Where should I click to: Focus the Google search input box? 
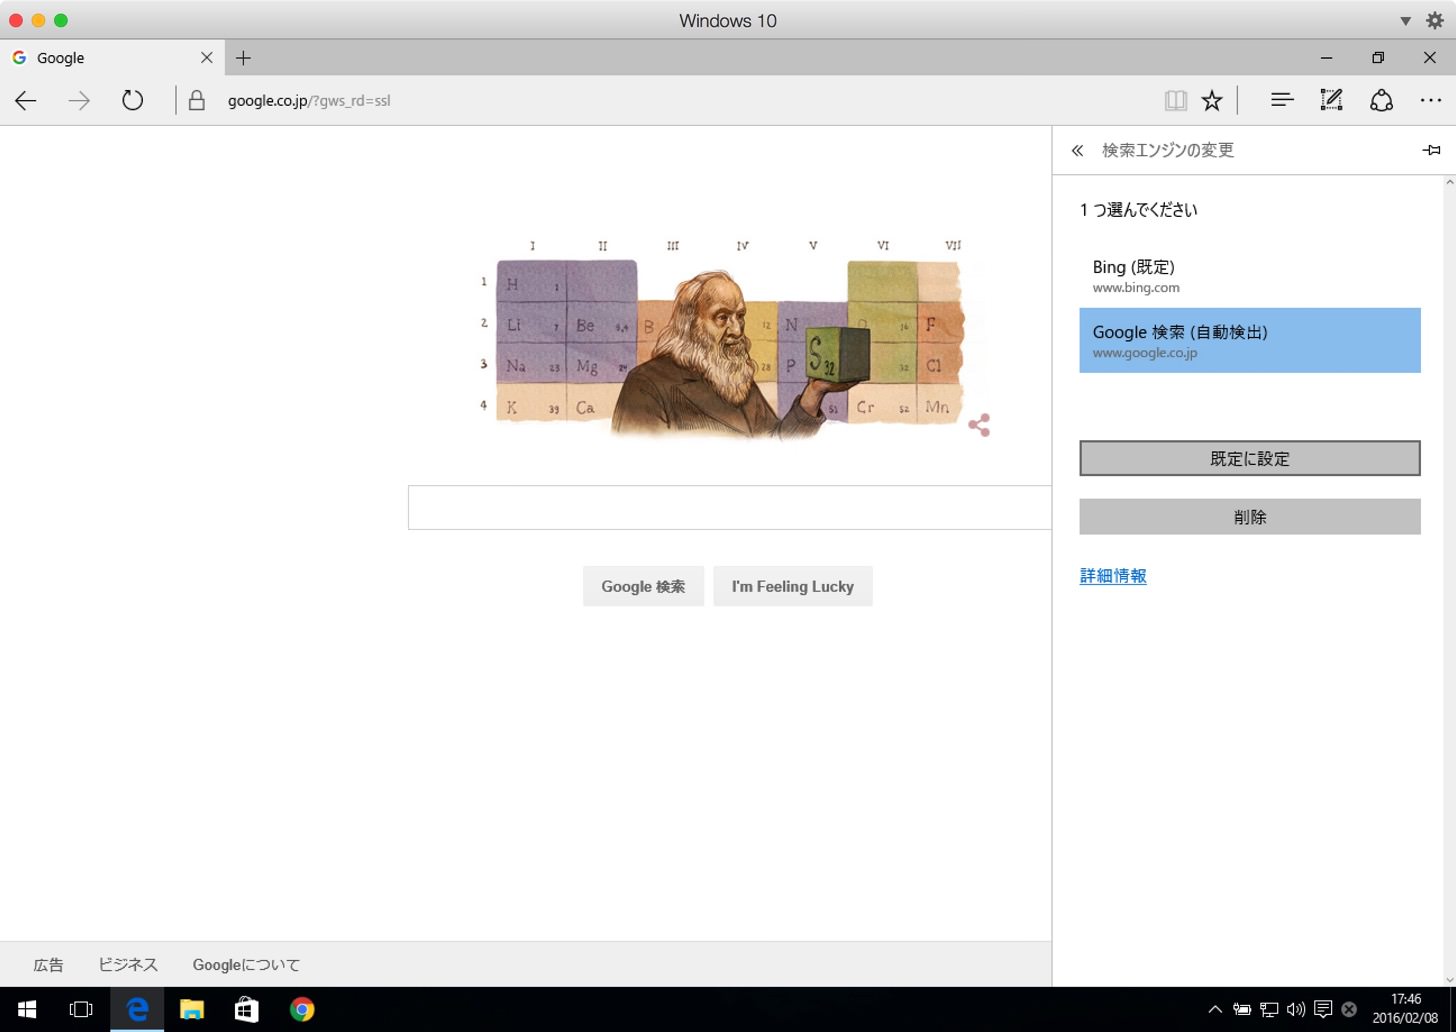click(x=730, y=507)
